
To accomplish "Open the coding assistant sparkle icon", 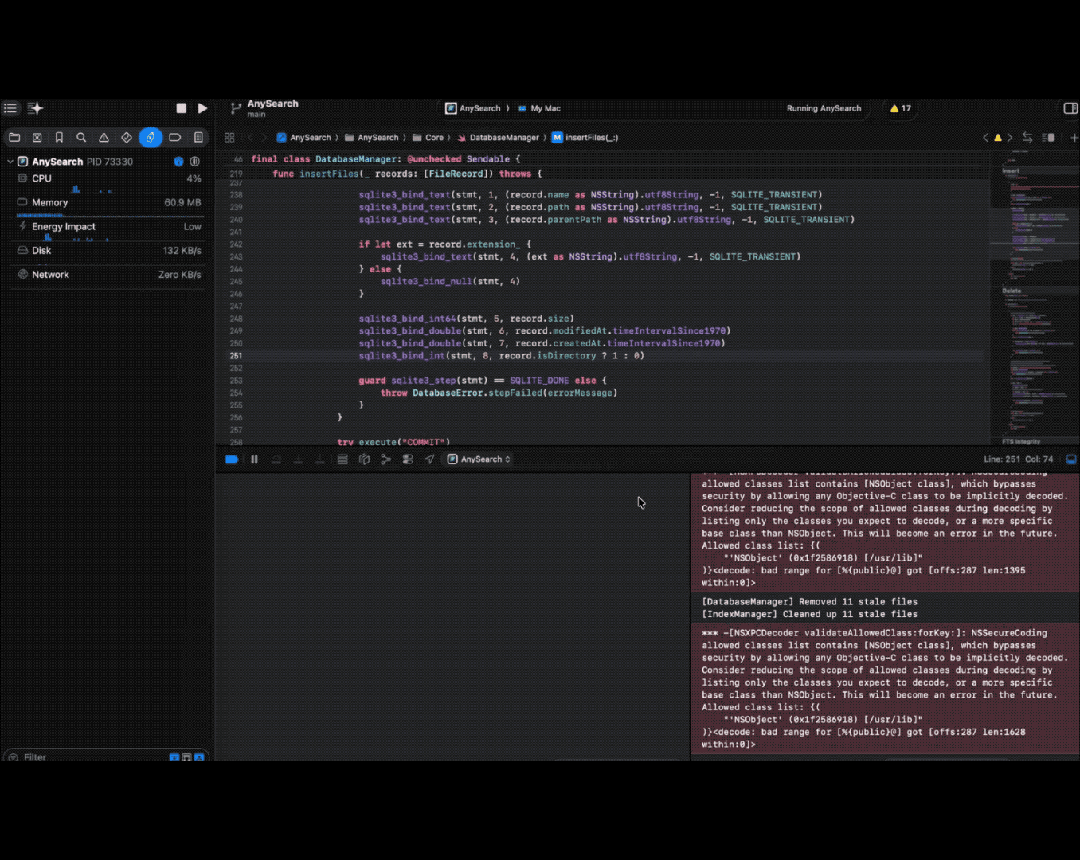I will click(36, 108).
